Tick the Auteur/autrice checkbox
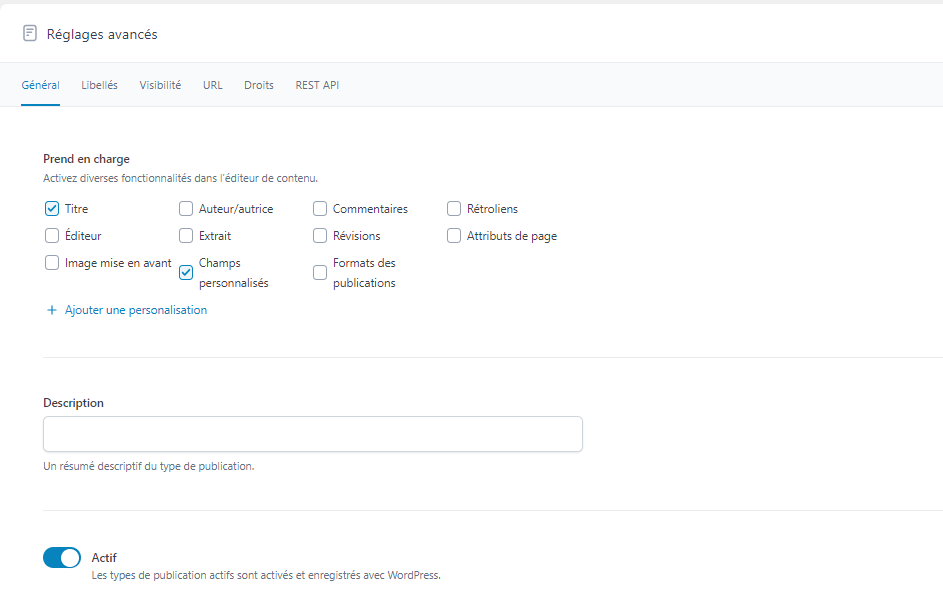Screen dimensions: 943x614 click(186, 209)
